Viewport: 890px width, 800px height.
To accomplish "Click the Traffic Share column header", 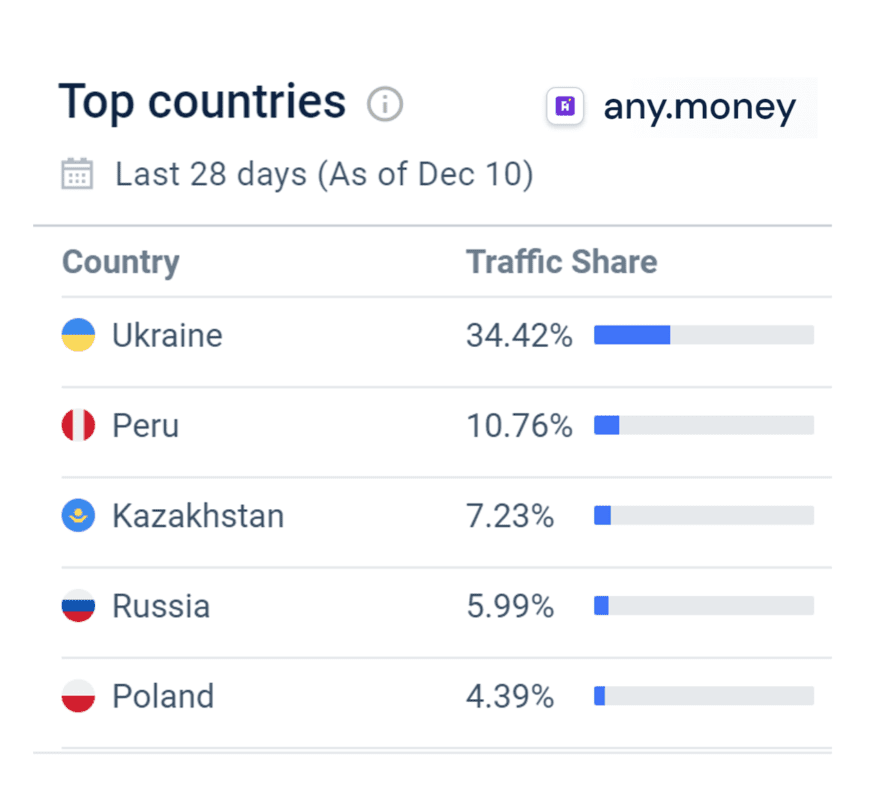I will click(x=562, y=262).
